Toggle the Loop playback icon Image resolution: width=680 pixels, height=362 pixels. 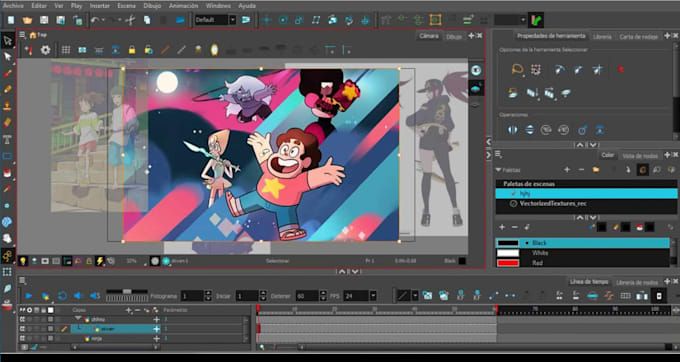click(x=62, y=296)
